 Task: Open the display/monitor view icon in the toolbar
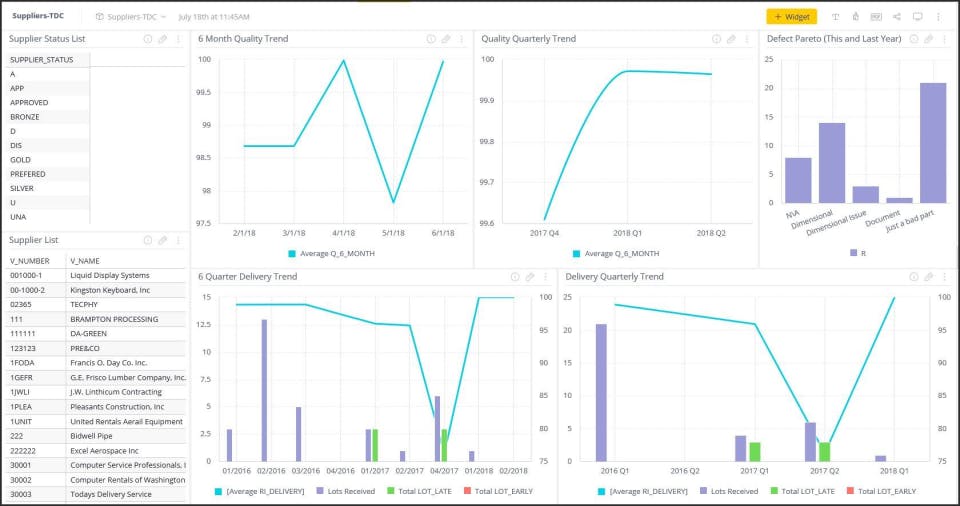tap(917, 17)
